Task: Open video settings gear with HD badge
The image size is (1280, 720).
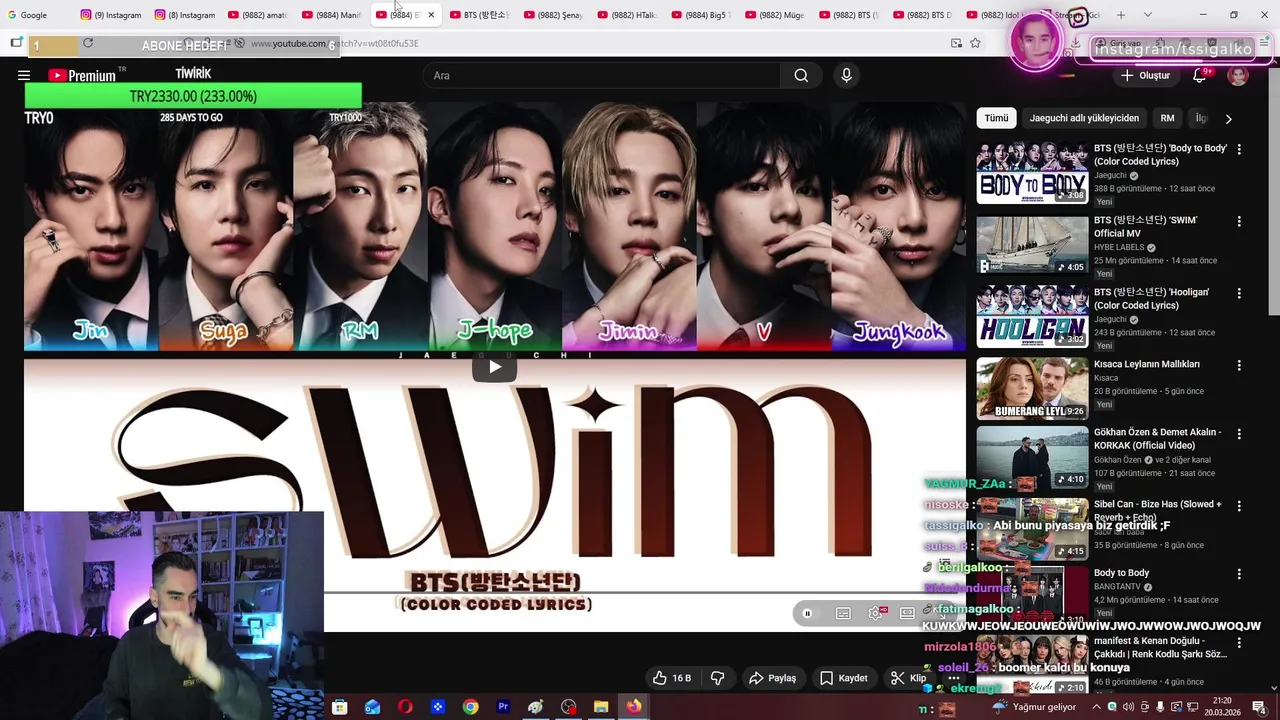Action: (877, 613)
